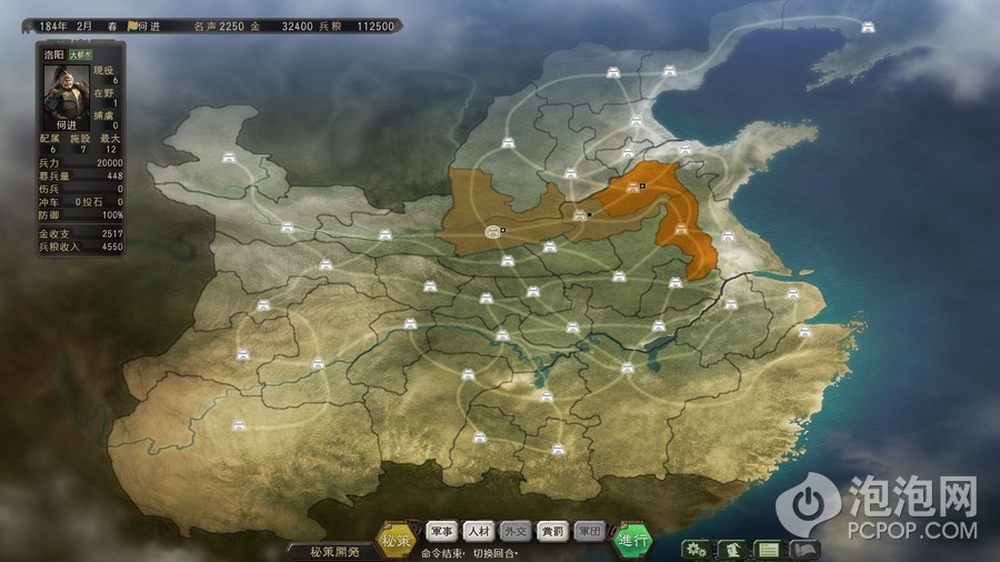Open the 人材 command menu
This screenshot has height=562, width=1000.
click(479, 531)
